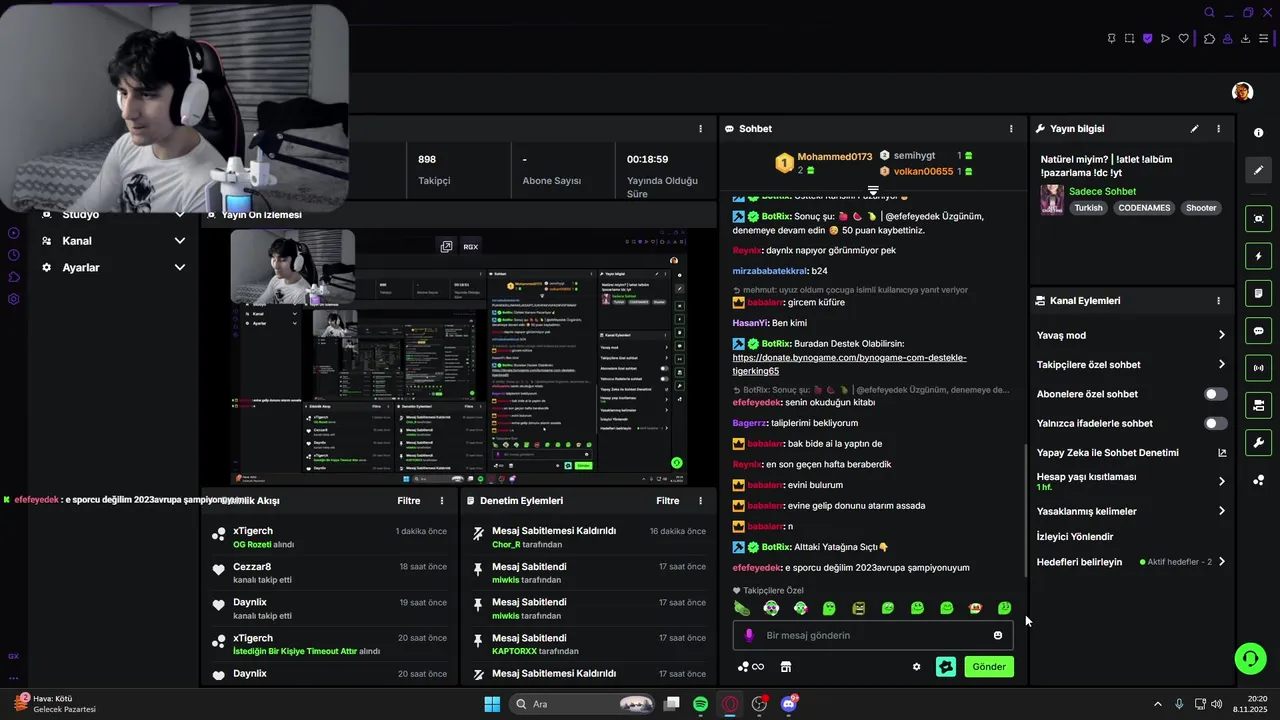
Task: Open Yapay Zeka ile Sohbet Denetimi
Action: [1131, 453]
